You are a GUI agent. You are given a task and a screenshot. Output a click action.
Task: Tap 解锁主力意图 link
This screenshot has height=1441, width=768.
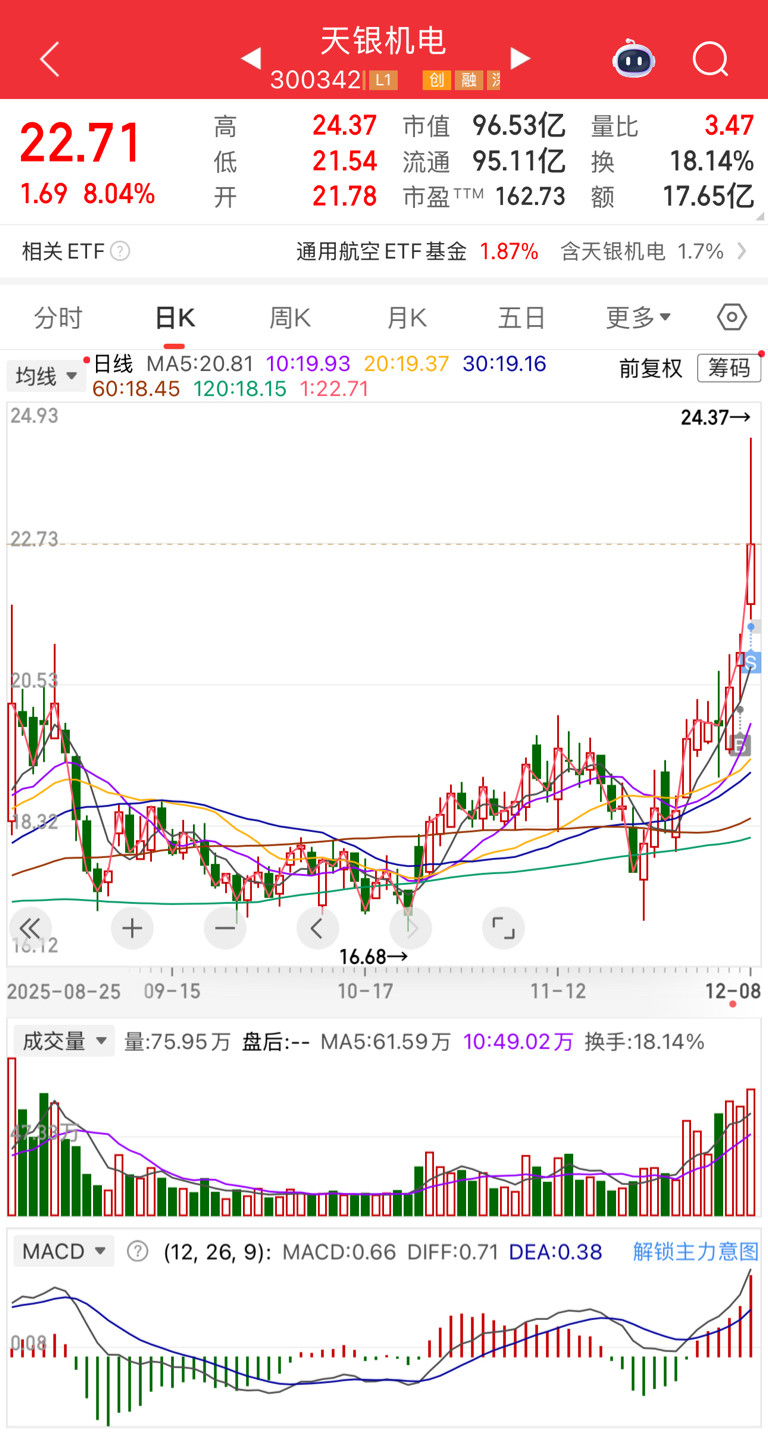pyautogui.click(x=696, y=1251)
